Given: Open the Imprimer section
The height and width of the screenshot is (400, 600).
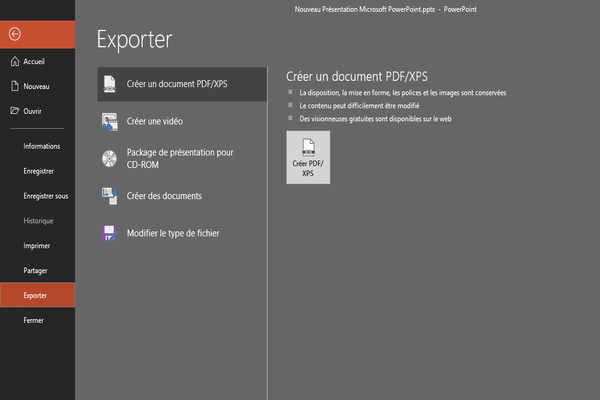Looking at the screenshot, I should point(38,246).
